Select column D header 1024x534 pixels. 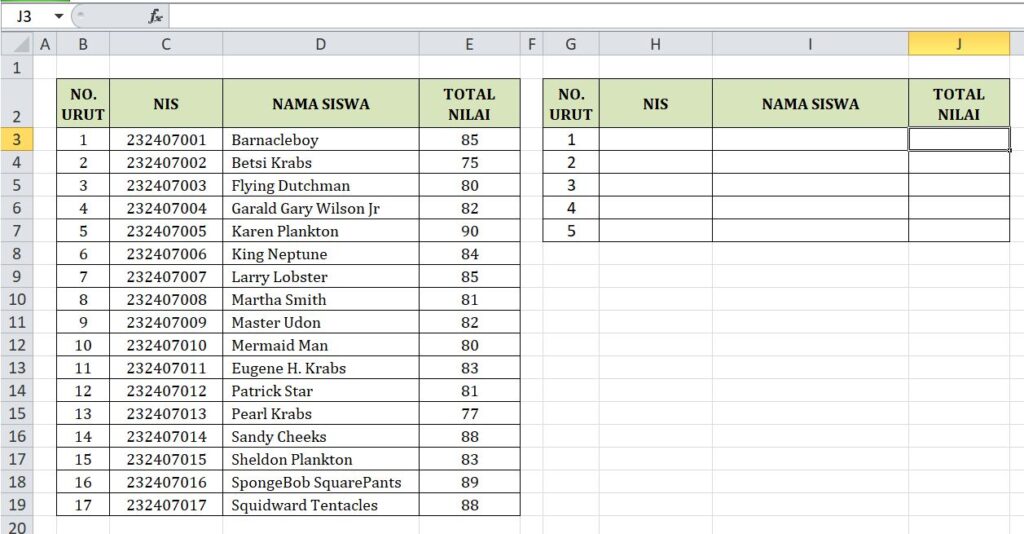coord(321,44)
